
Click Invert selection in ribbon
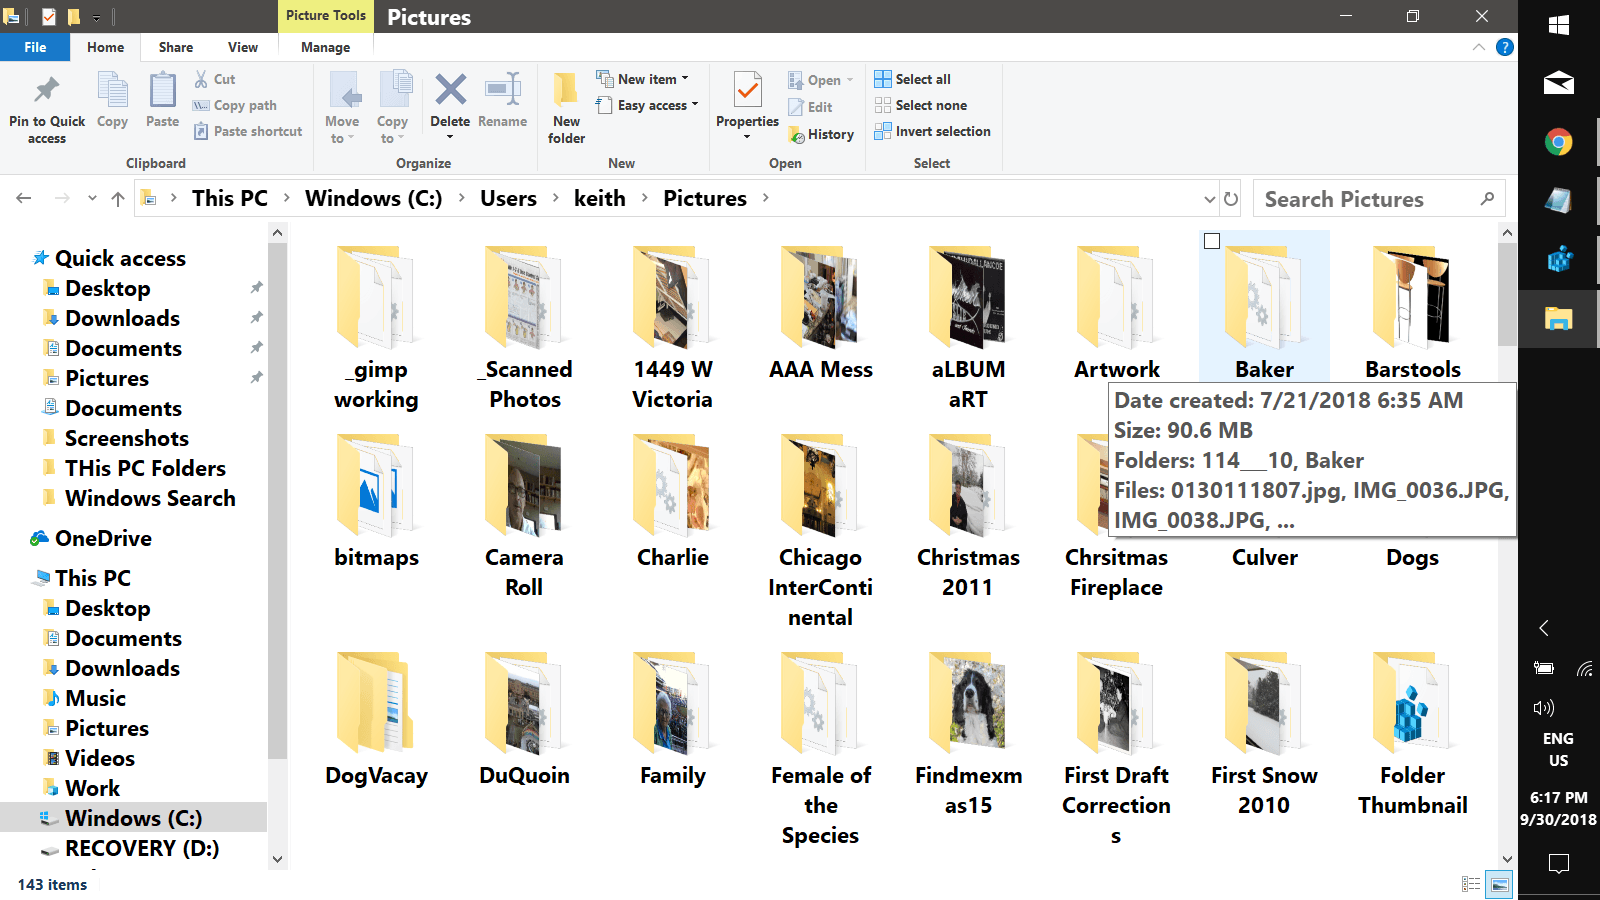click(x=932, y=131)
